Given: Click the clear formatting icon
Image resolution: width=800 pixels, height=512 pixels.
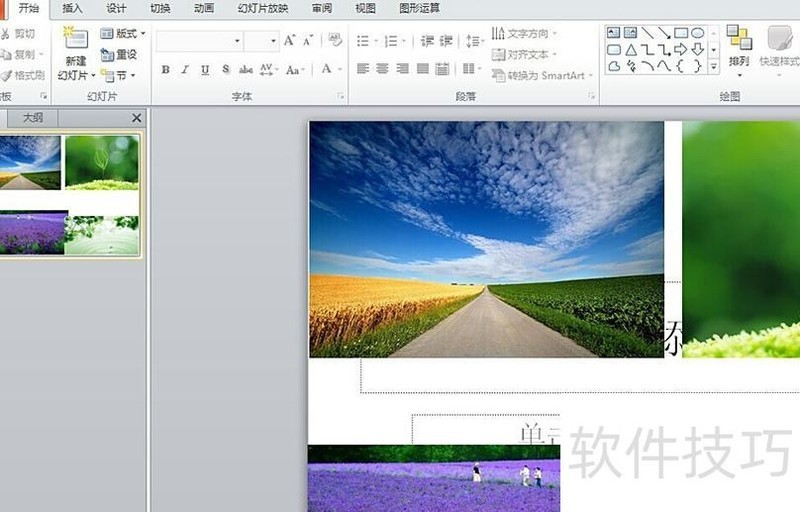Looking at the screenshot, I should pyautogui.click(x=335, y=41).
